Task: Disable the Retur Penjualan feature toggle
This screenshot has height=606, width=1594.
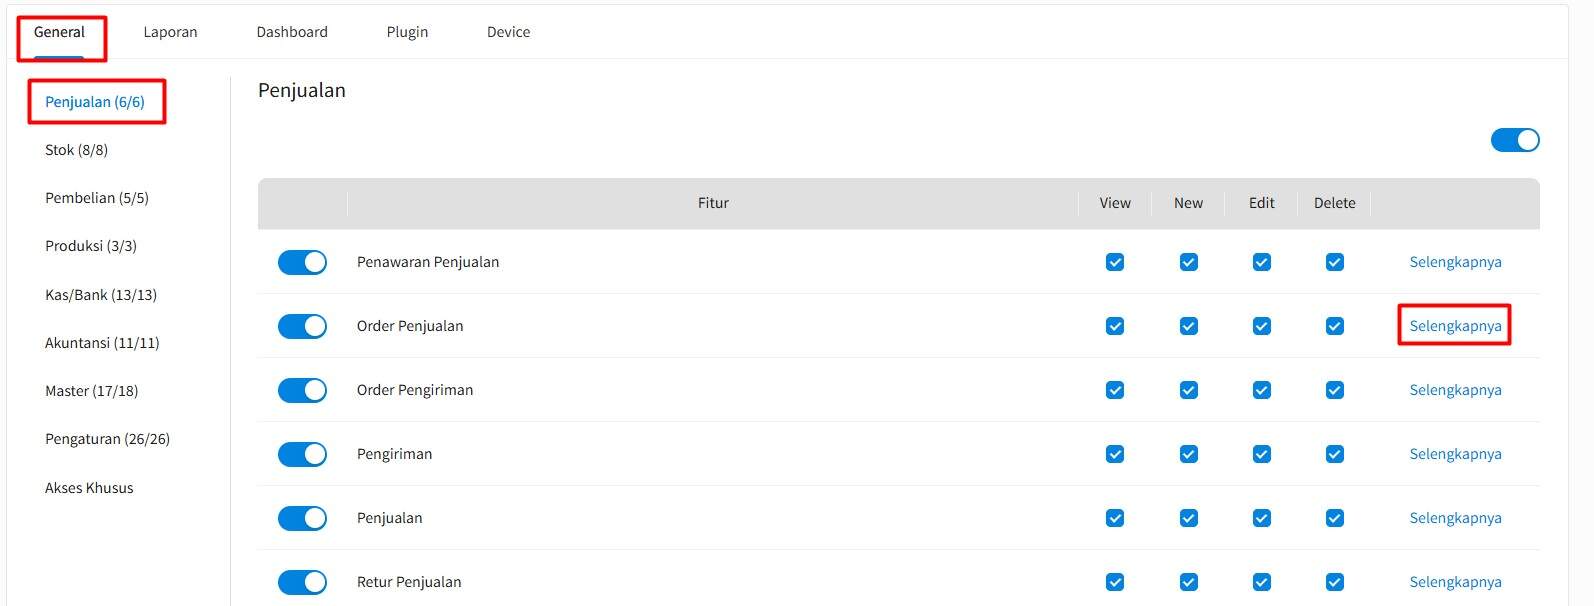Action: [x=302, y=581]
